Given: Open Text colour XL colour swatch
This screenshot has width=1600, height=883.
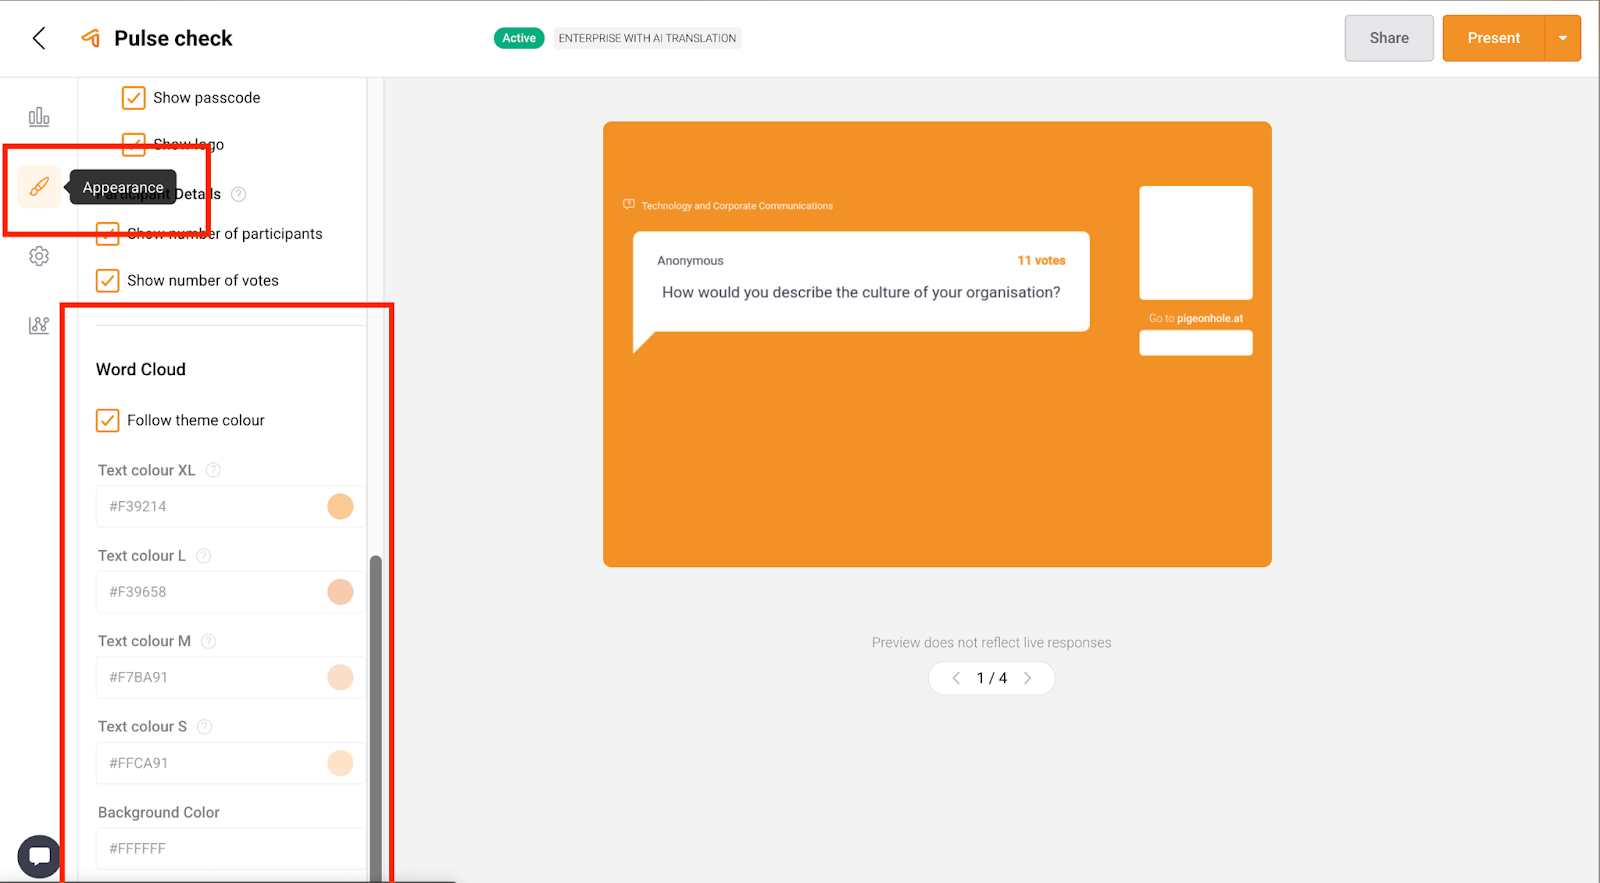Looking at the screenshot, I should click(x=340, y=507).
